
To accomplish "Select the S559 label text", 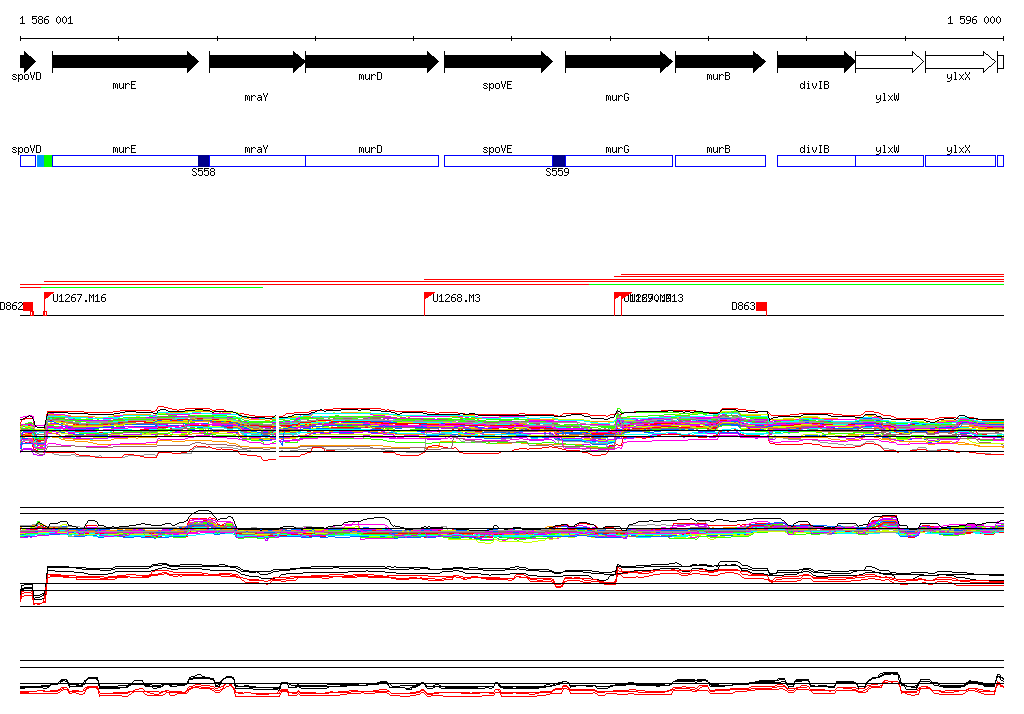I will point(557,172).
